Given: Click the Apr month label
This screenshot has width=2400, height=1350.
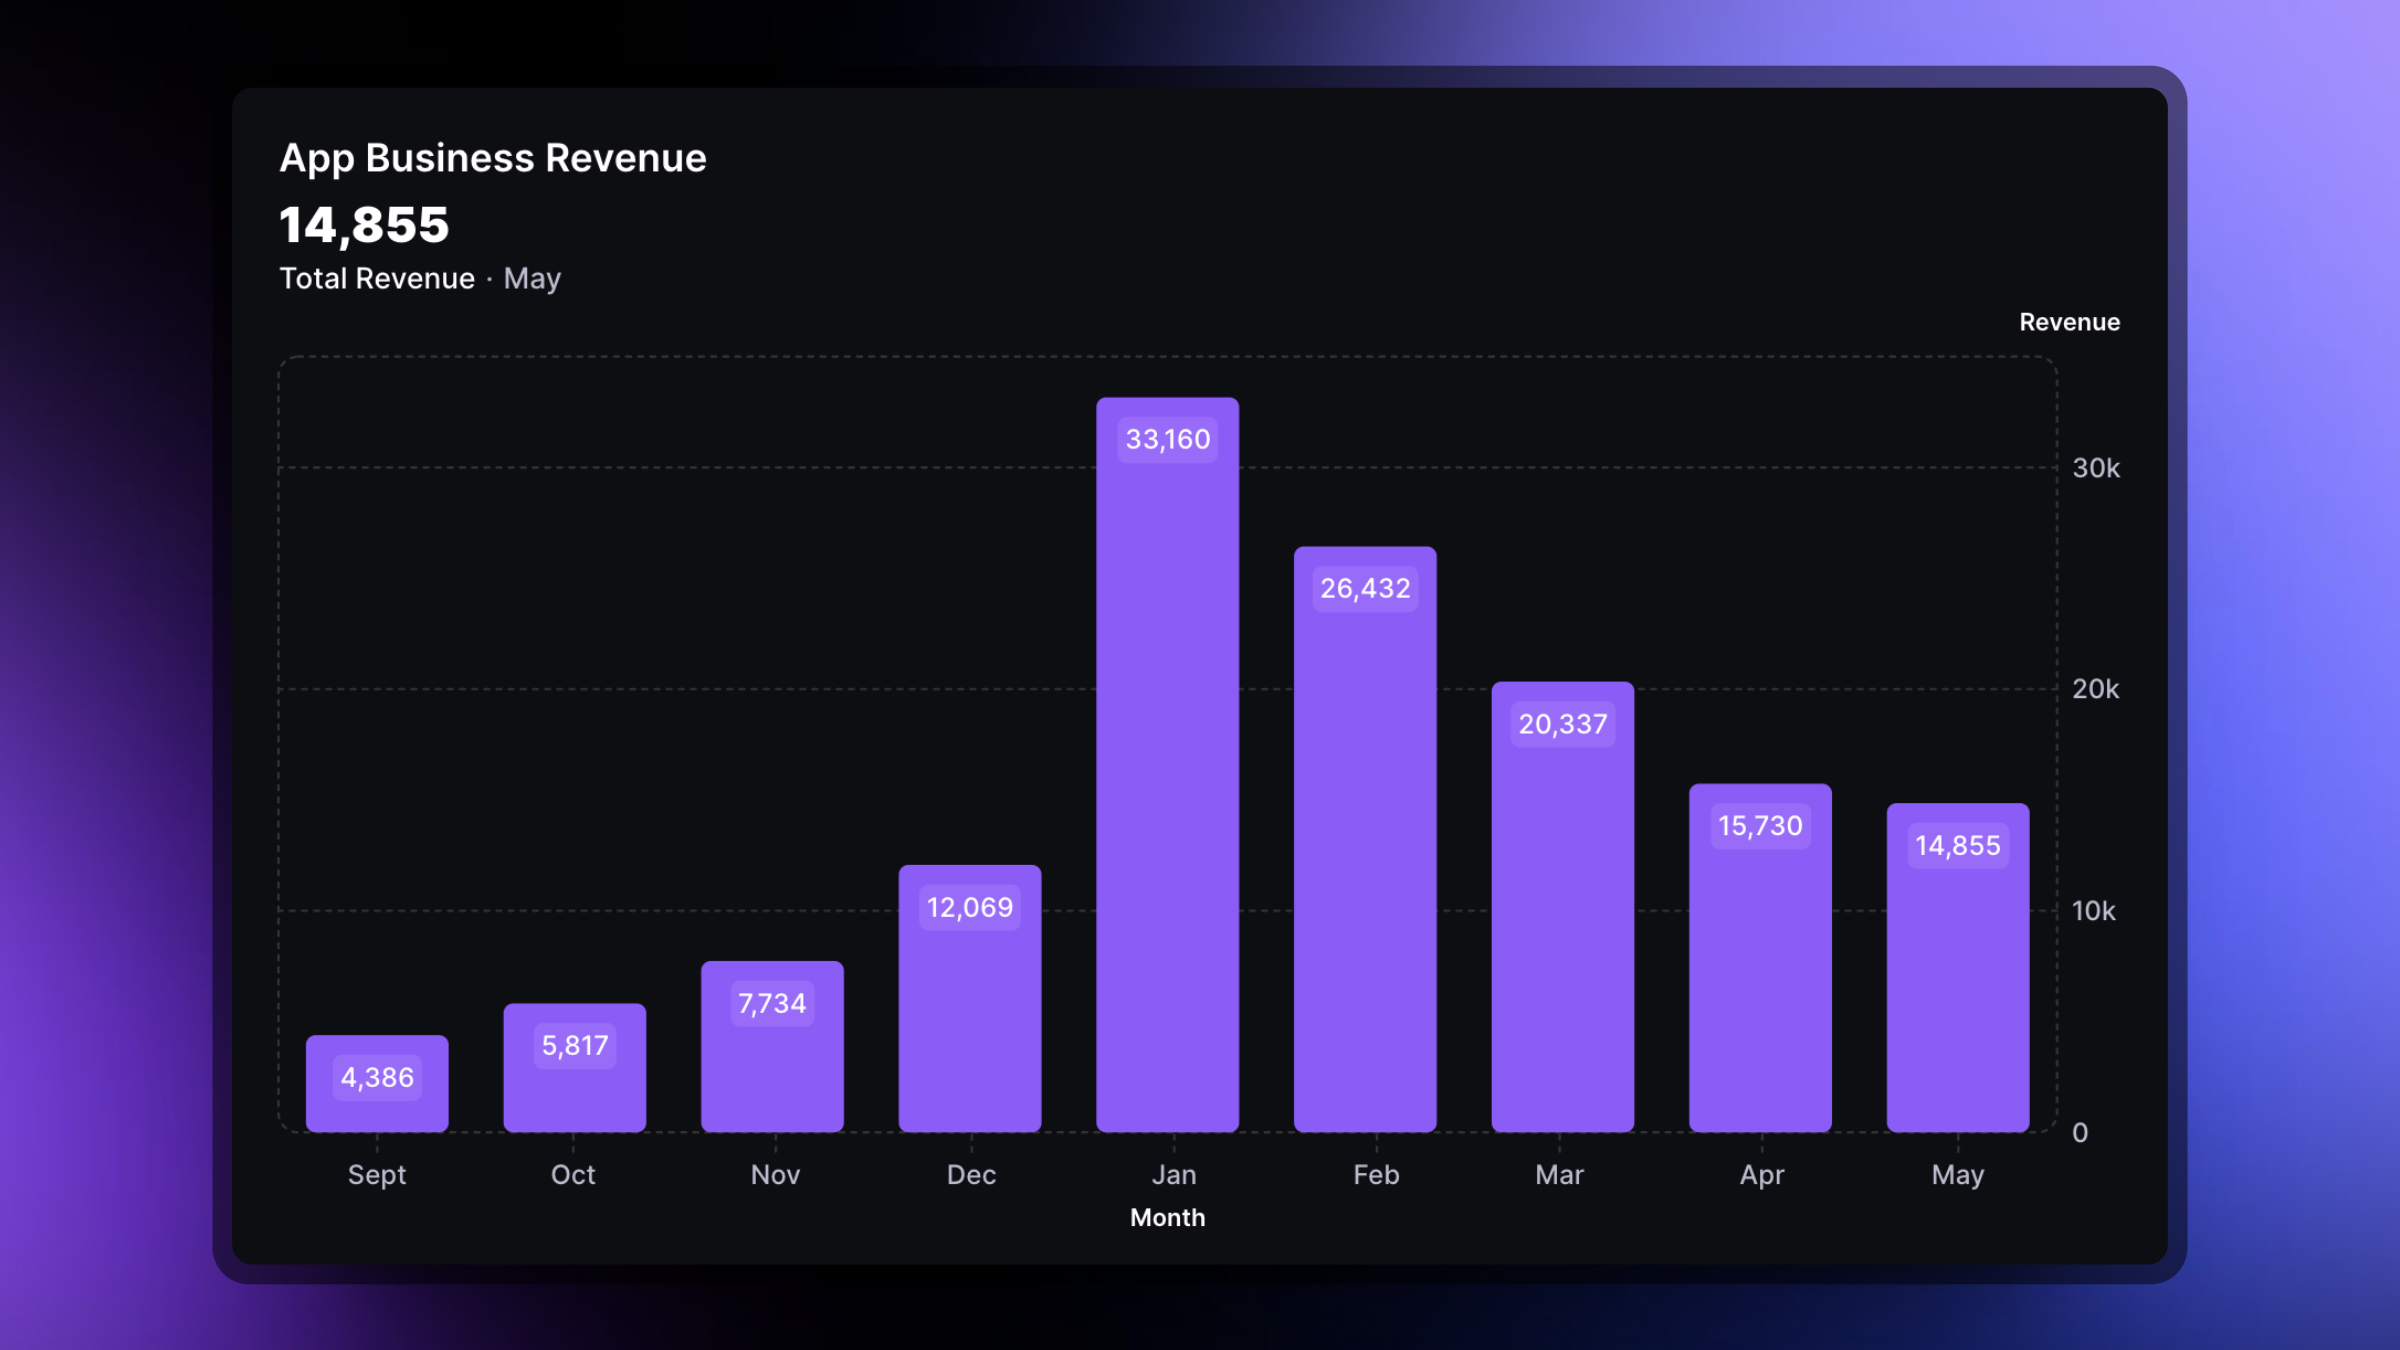Looking at the screenshot, I should click(1762, 1175).
